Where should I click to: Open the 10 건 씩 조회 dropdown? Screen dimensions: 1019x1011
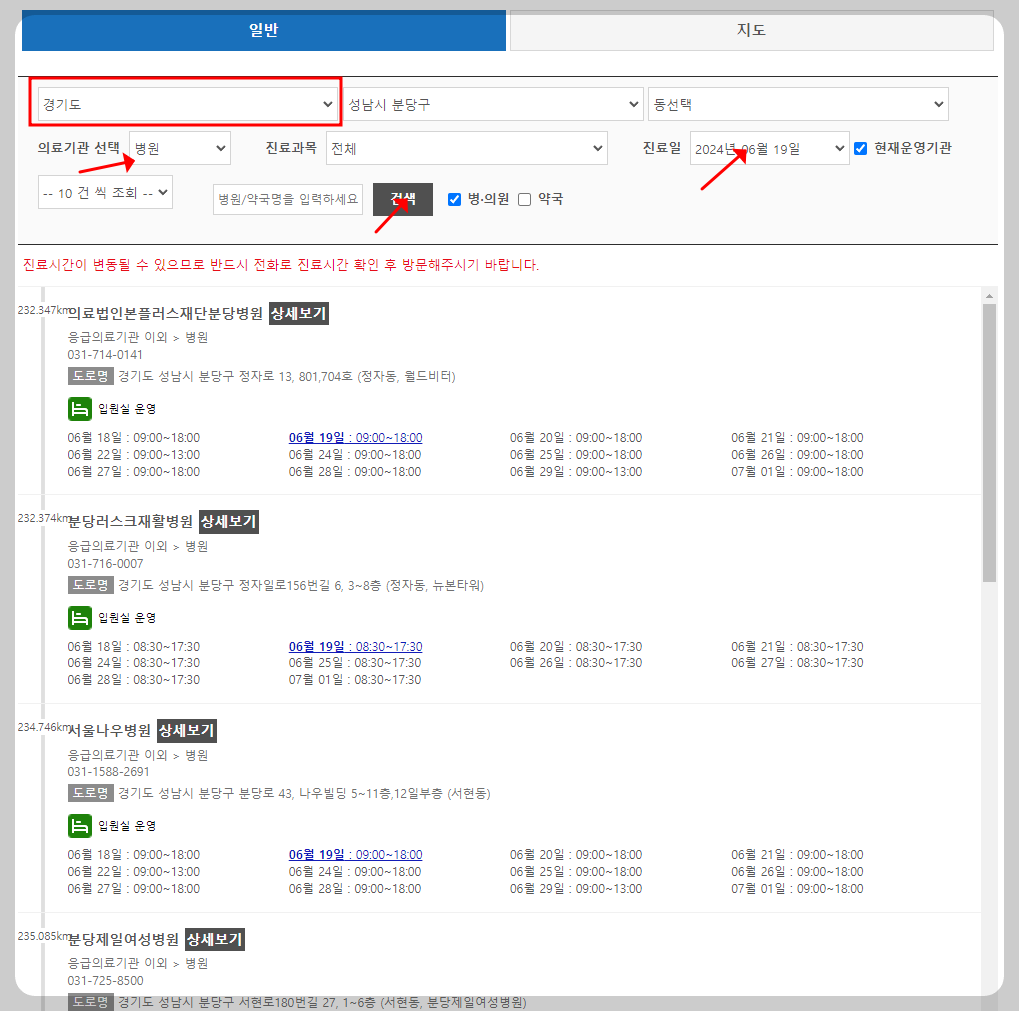pyautogui.click(x=105, y=192)
